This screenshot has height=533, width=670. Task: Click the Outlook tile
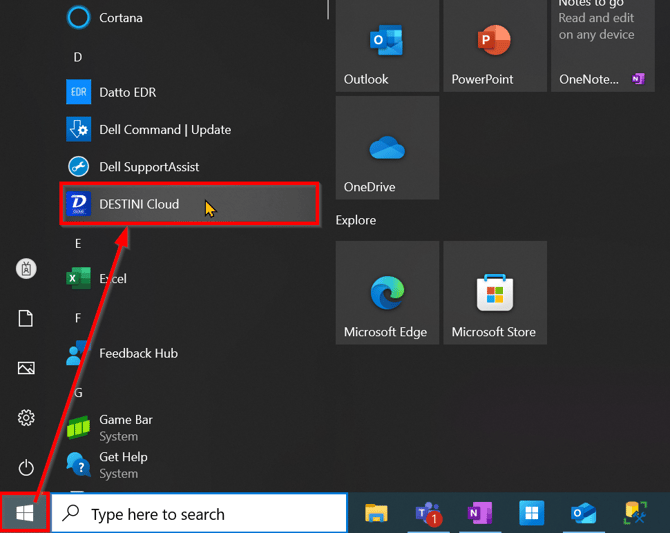(x=387, y=46)
